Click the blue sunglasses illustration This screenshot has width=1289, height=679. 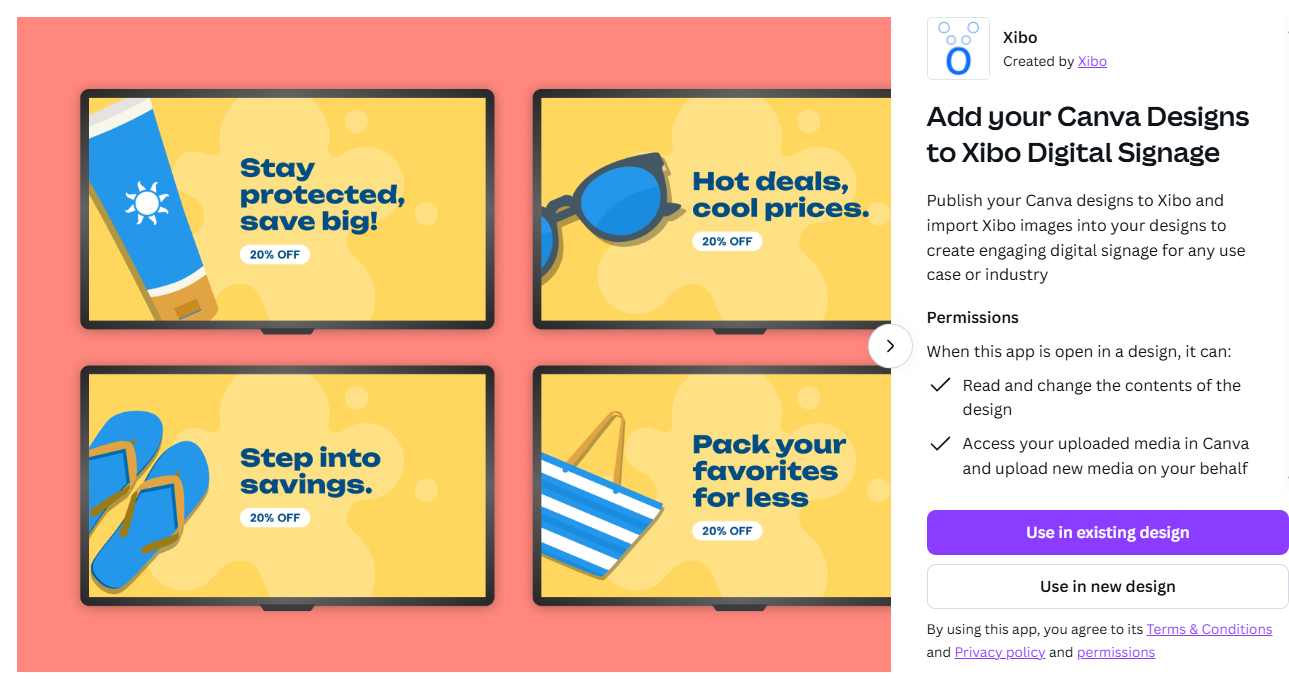click(x=610, y=205)
